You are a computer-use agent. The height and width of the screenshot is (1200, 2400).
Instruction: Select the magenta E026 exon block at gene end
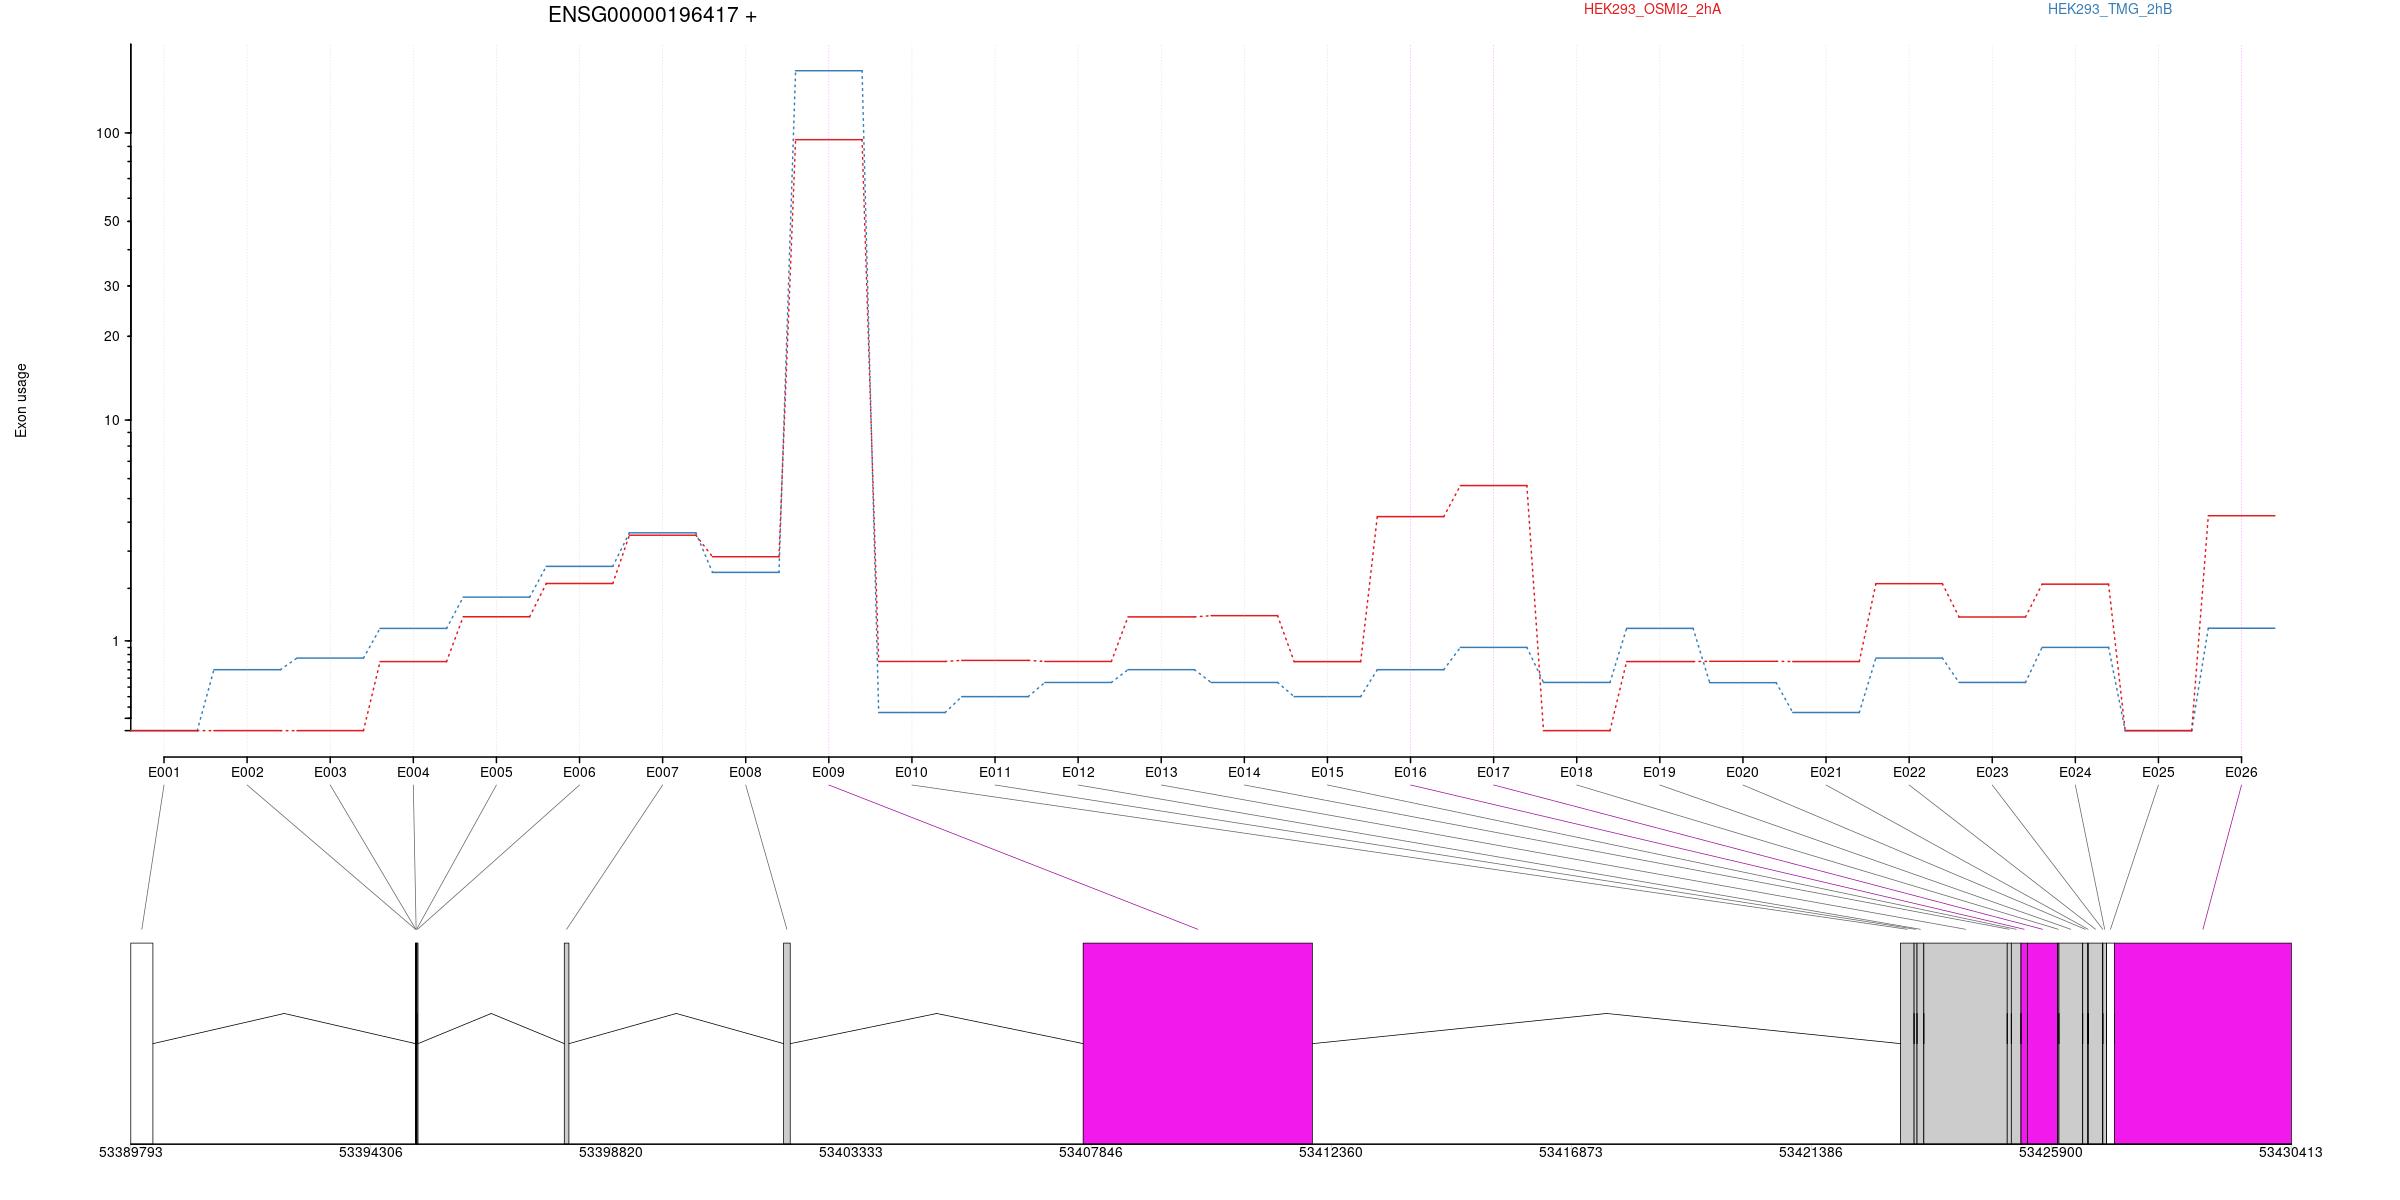tap(2203, 1043)
